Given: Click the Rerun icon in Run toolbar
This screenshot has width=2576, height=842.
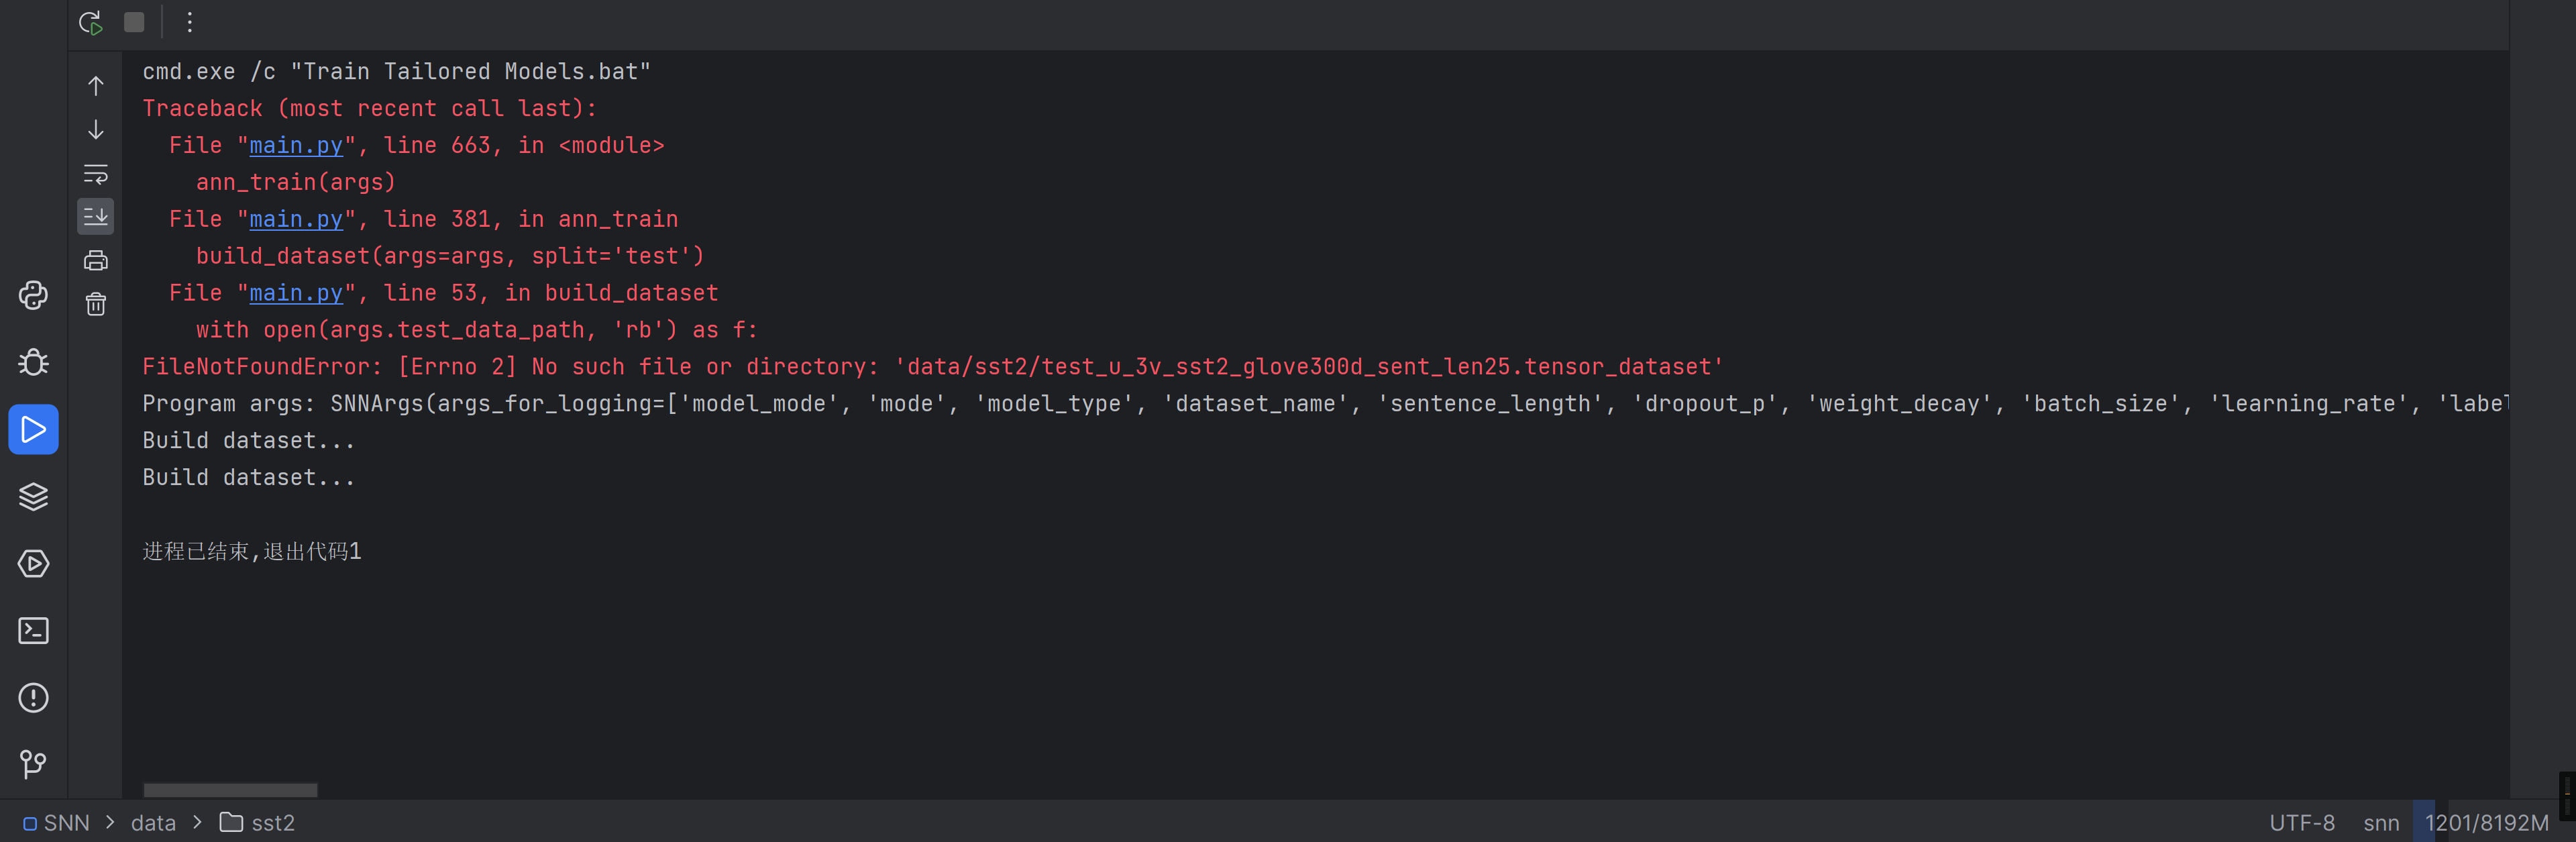Looking at the screenshot, I should pyautogui.click(x=90, y=22).
